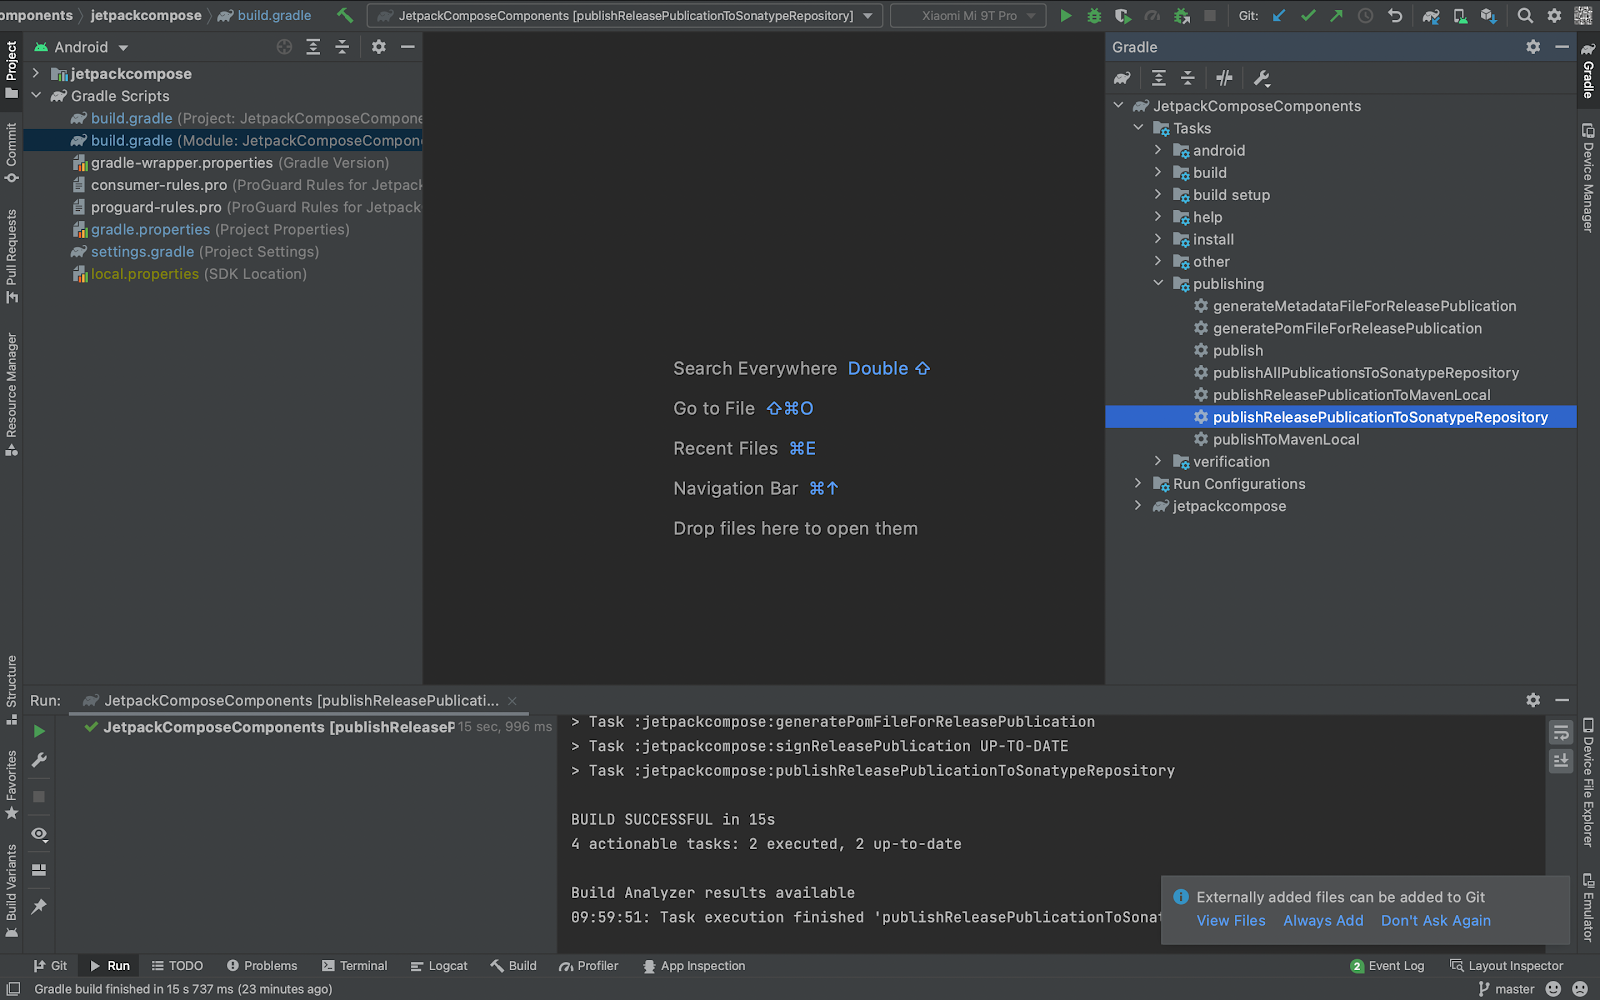This screenshot has width=1600, height=1000.
Task: Click the master branch widget in status bar
Action: [1506, 989]
